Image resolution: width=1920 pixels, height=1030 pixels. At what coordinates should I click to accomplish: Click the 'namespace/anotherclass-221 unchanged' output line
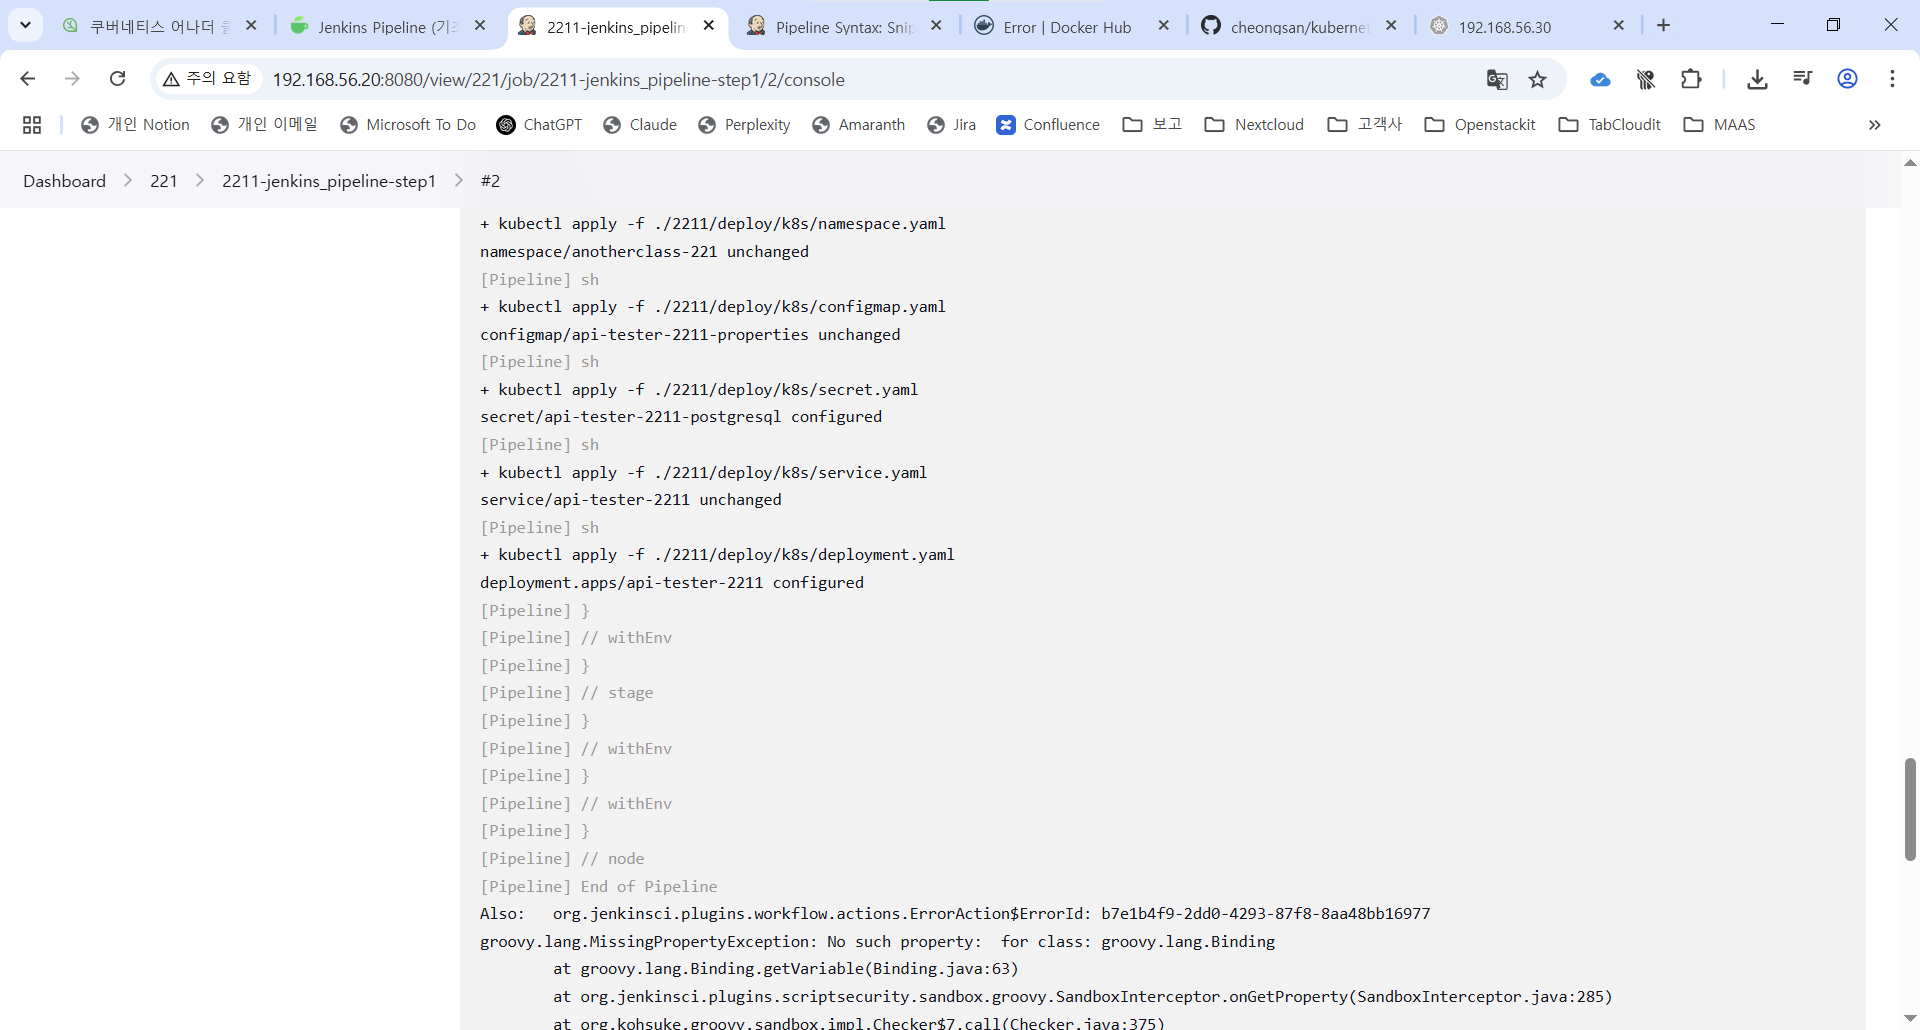(x=644, y=251)
